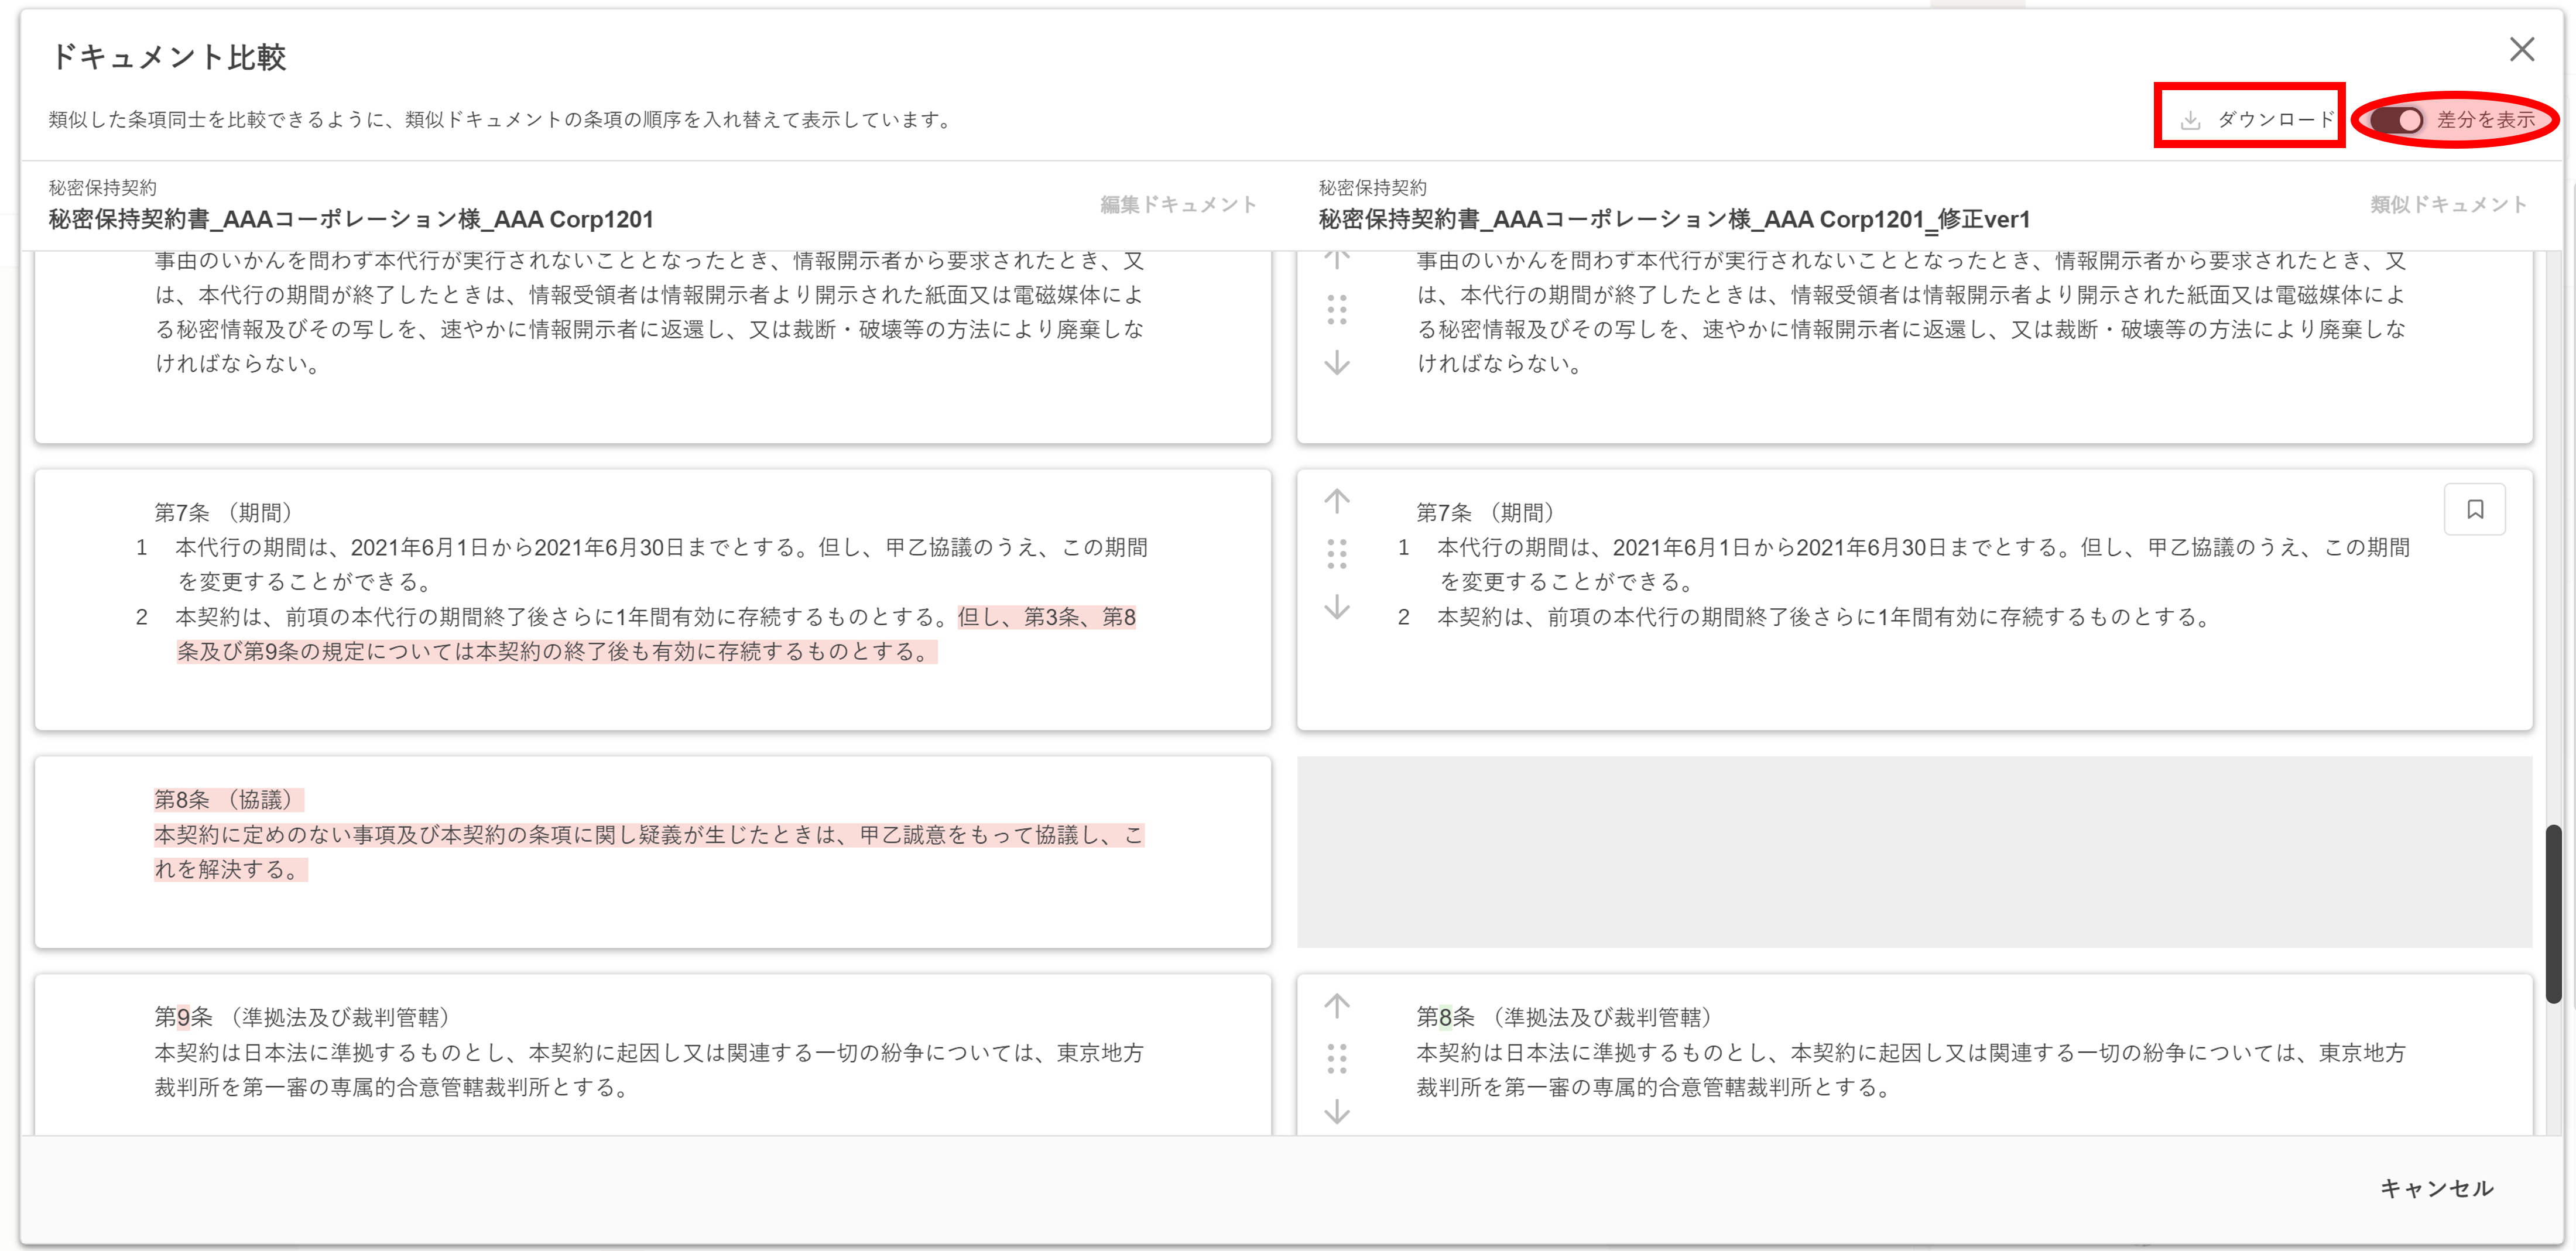Move right 第7条 clause down with arrow
Viewport: 2576px width, 1251px height.
click(x=1337, y=607)
